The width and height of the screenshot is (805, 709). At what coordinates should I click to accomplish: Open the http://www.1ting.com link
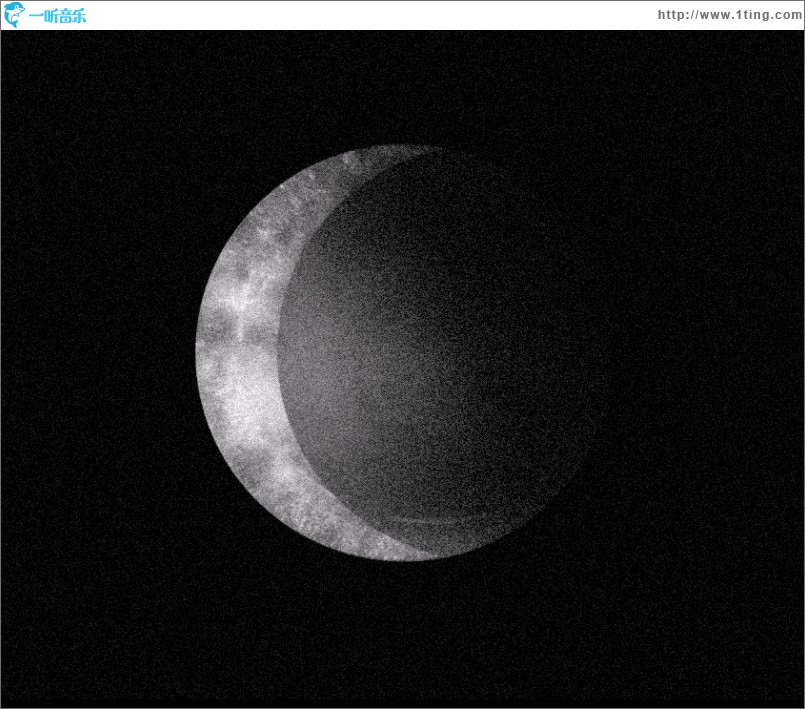point(730,15)
